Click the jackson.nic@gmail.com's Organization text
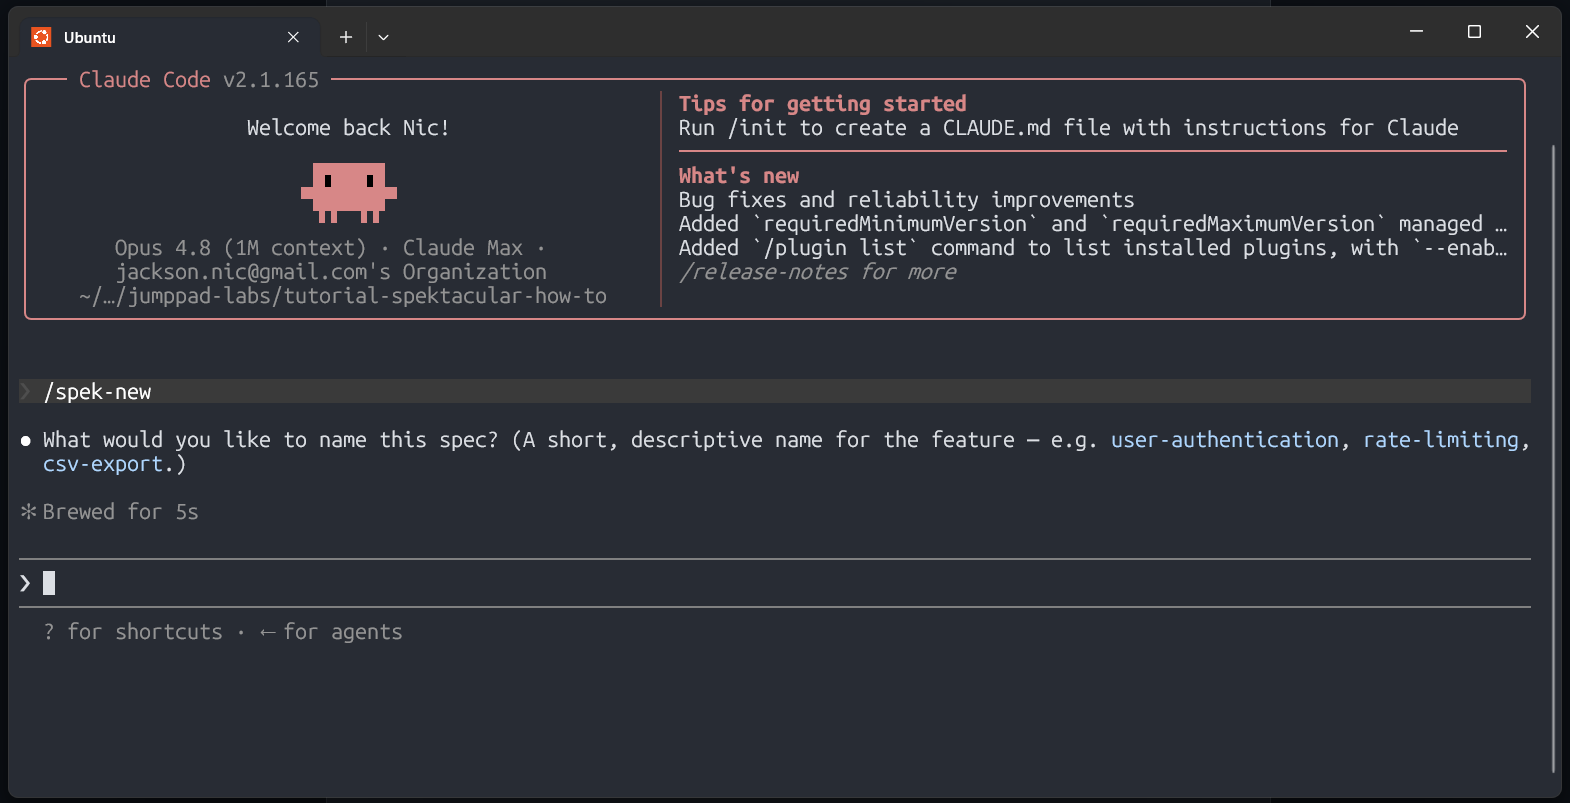The width and height of the screenshot is (1570, 803). [331, 272]
